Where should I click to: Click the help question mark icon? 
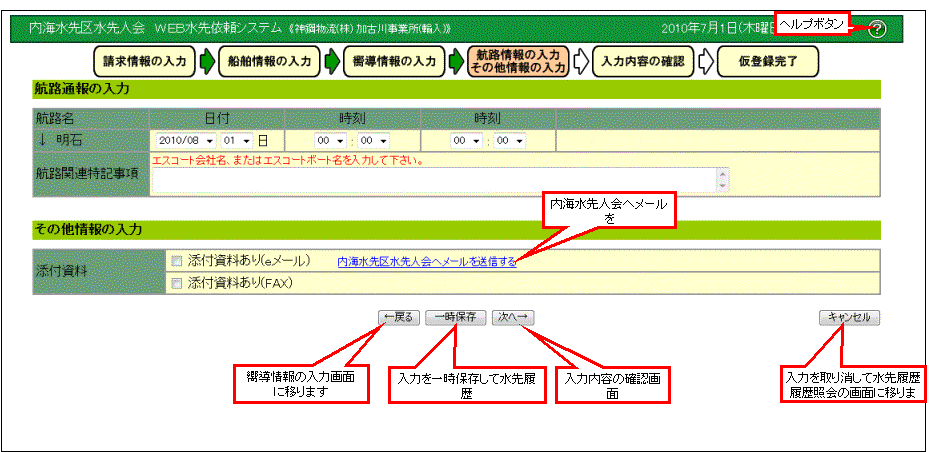(877, 28)
